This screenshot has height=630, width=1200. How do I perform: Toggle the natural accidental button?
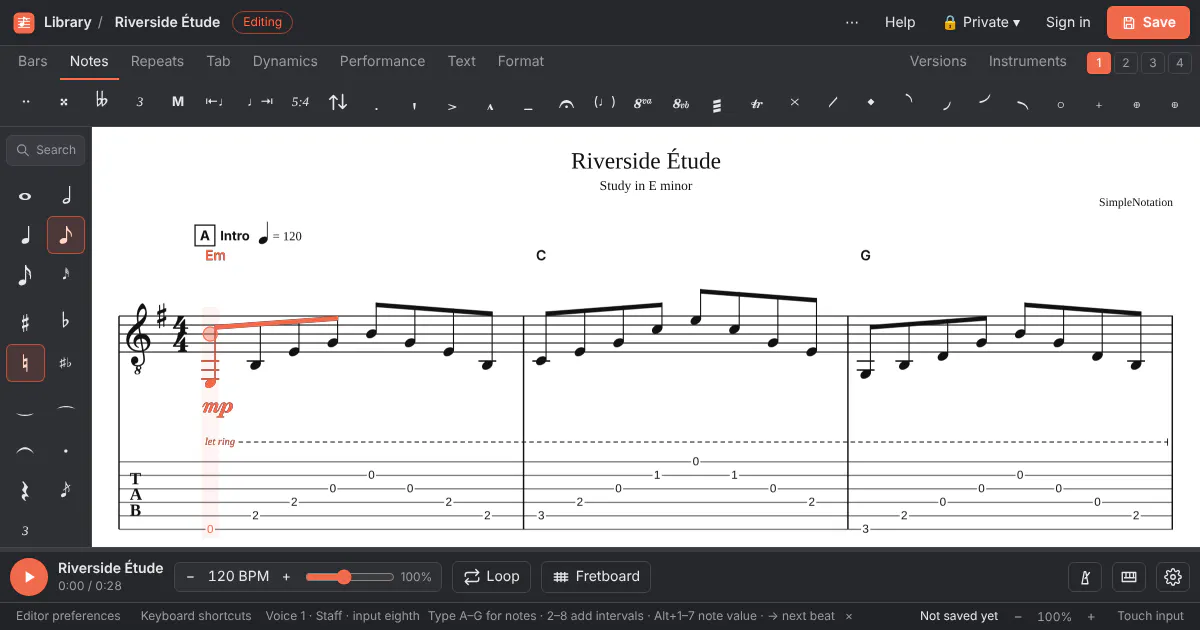pos(25,363)
